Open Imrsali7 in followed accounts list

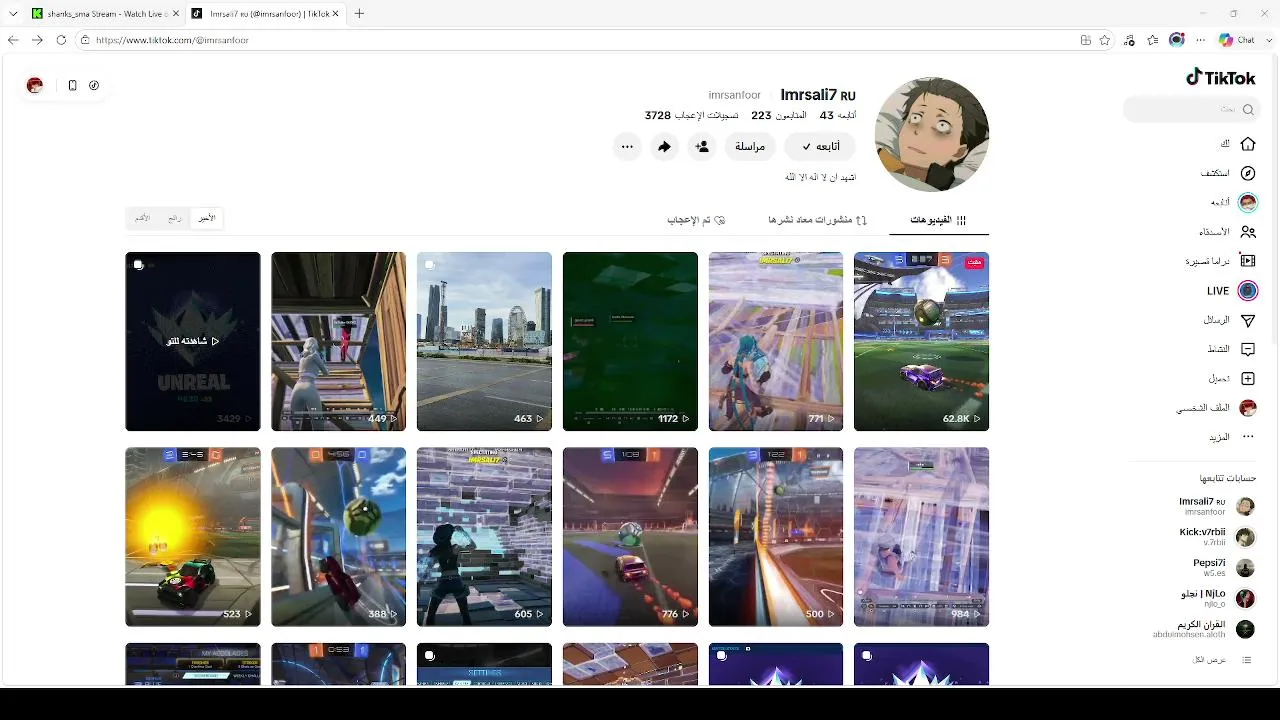point(1216,506)
